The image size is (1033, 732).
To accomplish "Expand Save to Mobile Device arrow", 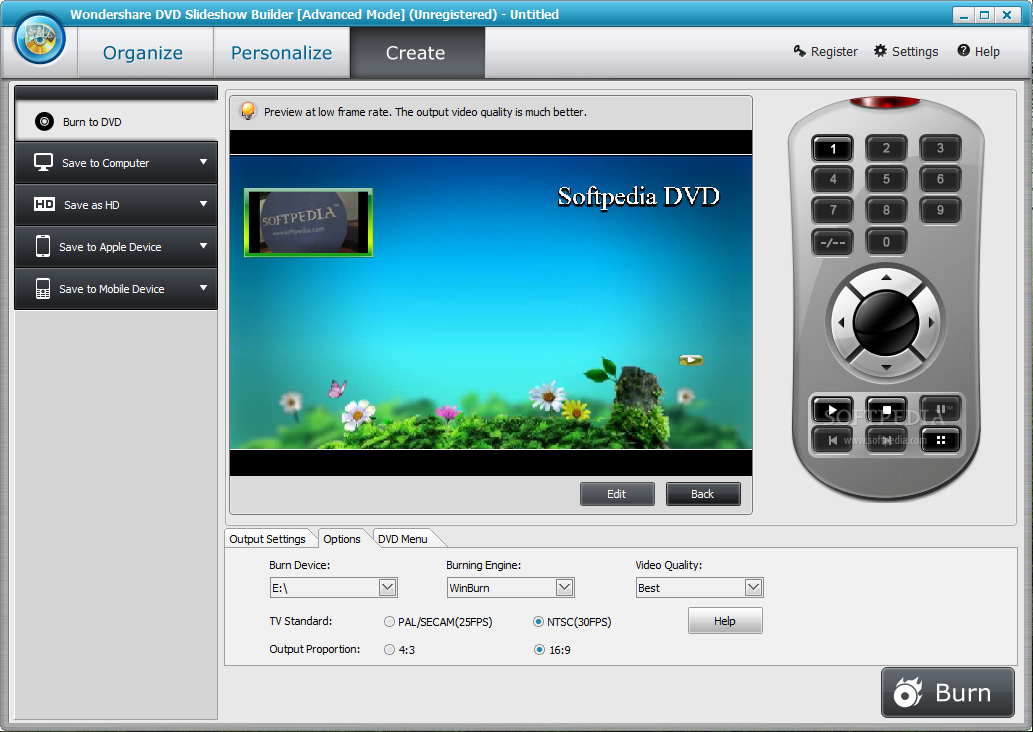I will (x=204, y=288).
